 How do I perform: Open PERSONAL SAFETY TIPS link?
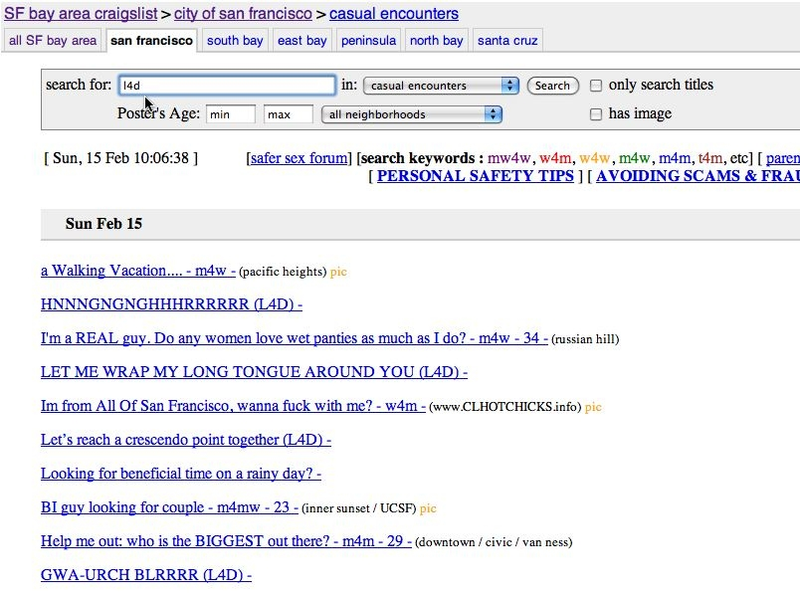coord(475,176)
